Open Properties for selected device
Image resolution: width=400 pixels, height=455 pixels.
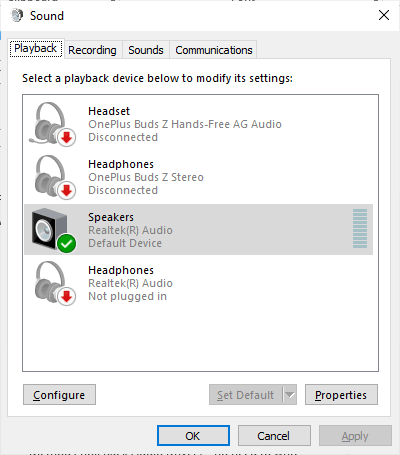341,395
